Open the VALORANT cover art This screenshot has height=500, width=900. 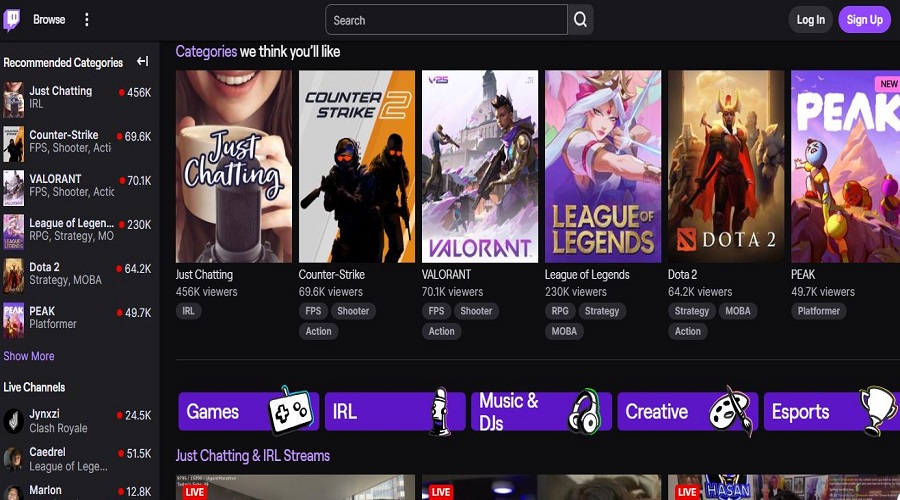[480, 166]
